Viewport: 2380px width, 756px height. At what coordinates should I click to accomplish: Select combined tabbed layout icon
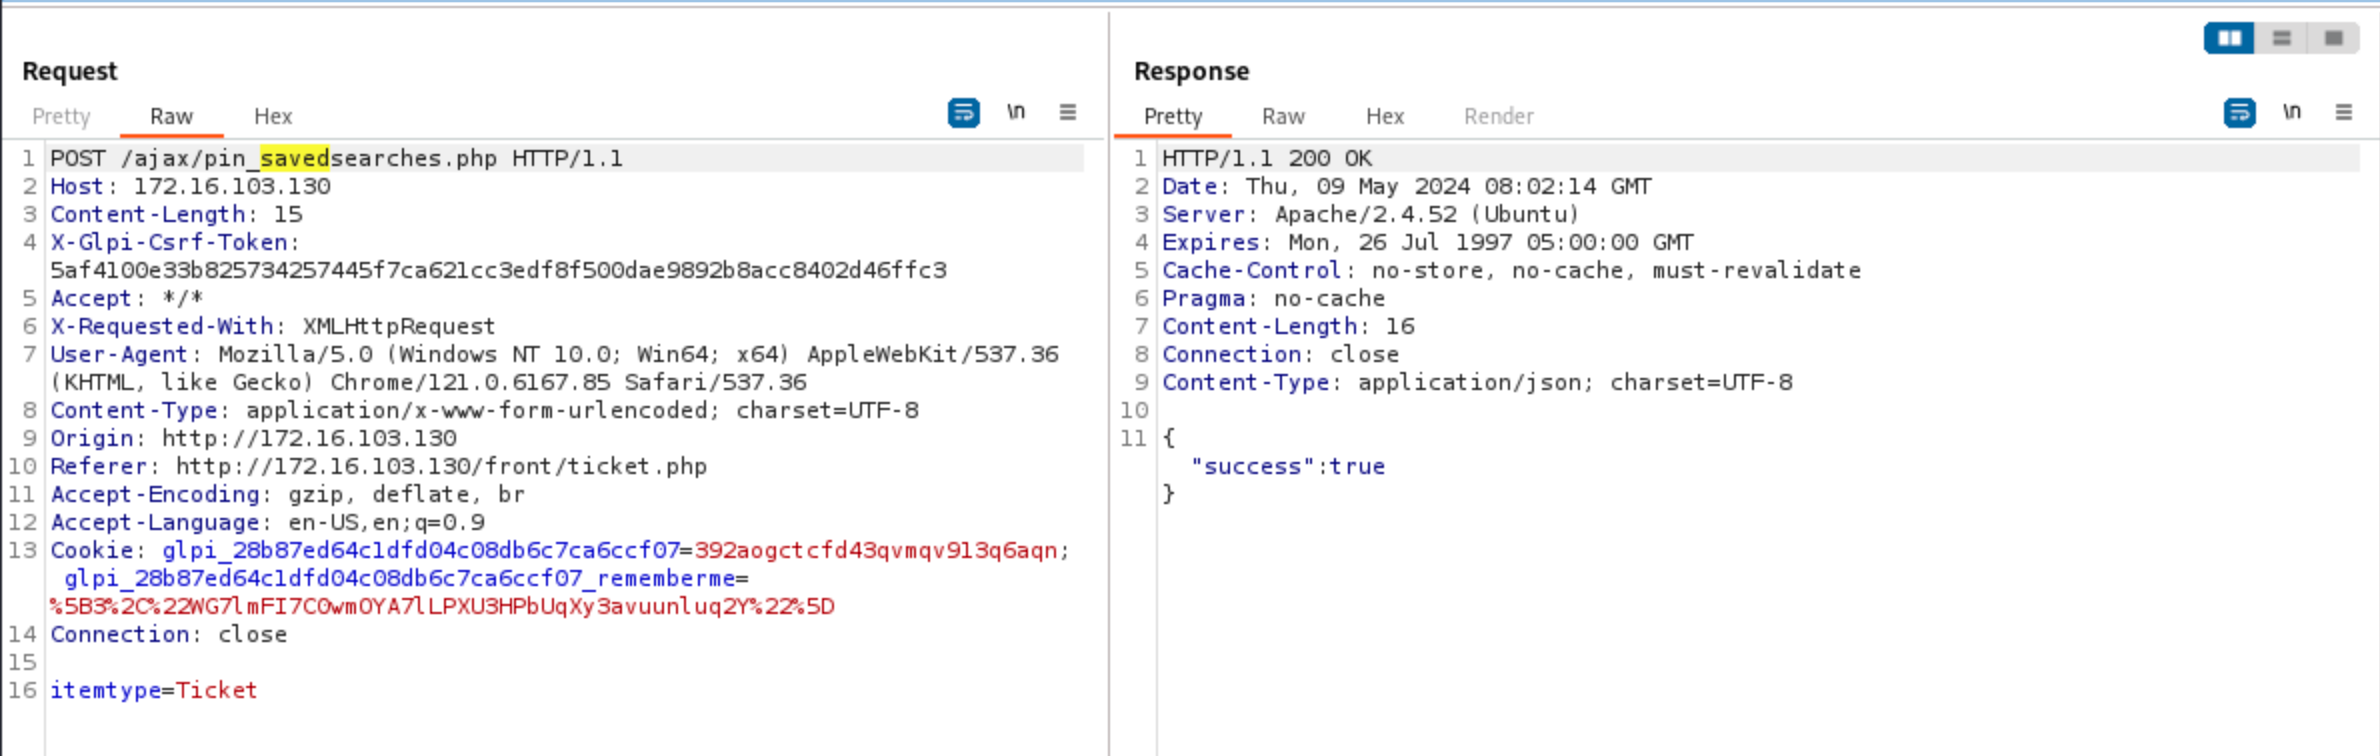click(2333, 38)
